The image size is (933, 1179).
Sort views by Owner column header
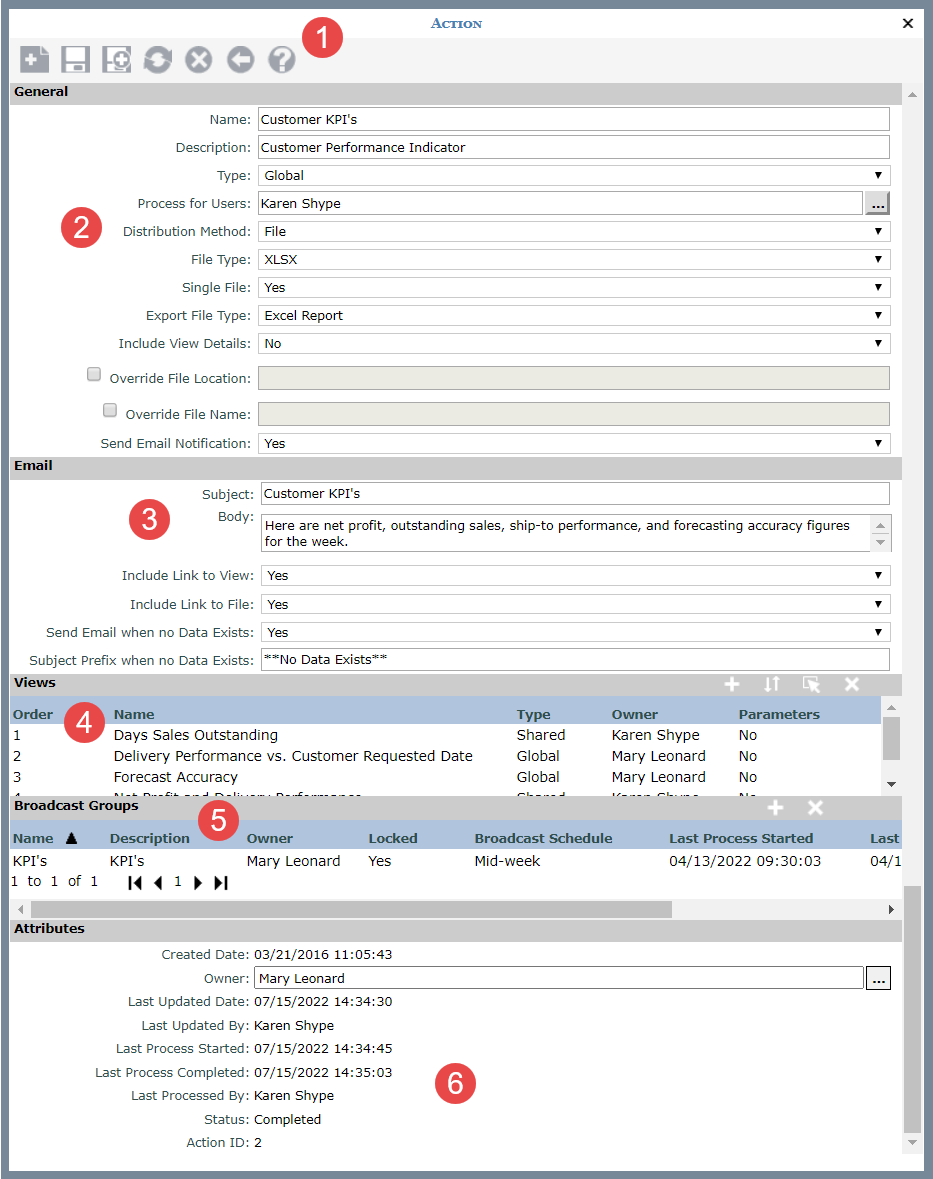(x=635, y=714)
